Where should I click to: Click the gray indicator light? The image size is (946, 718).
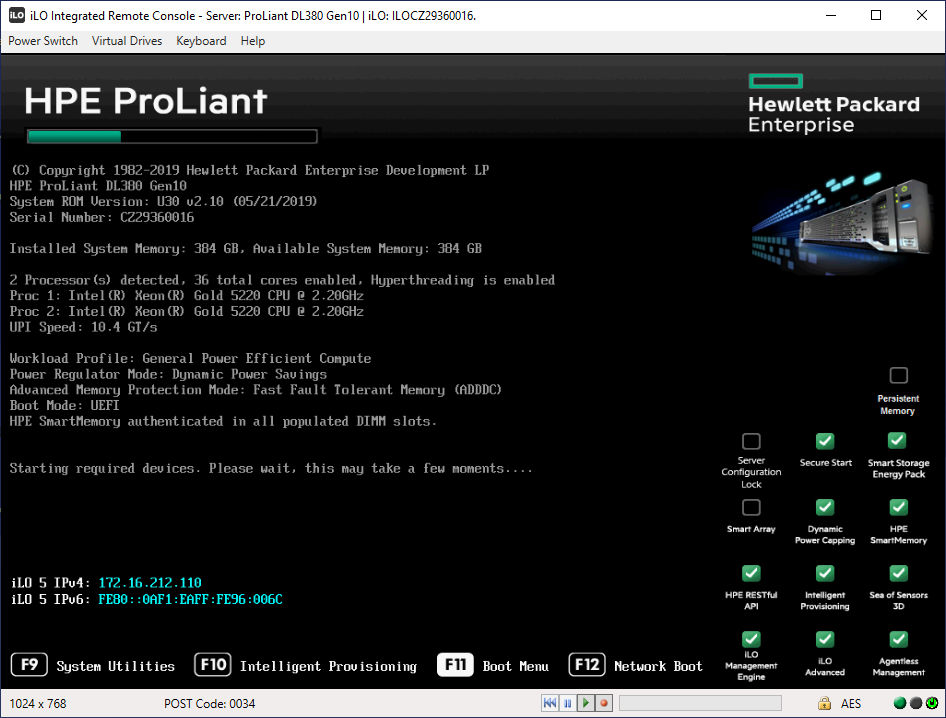click(x=916, y=703)
